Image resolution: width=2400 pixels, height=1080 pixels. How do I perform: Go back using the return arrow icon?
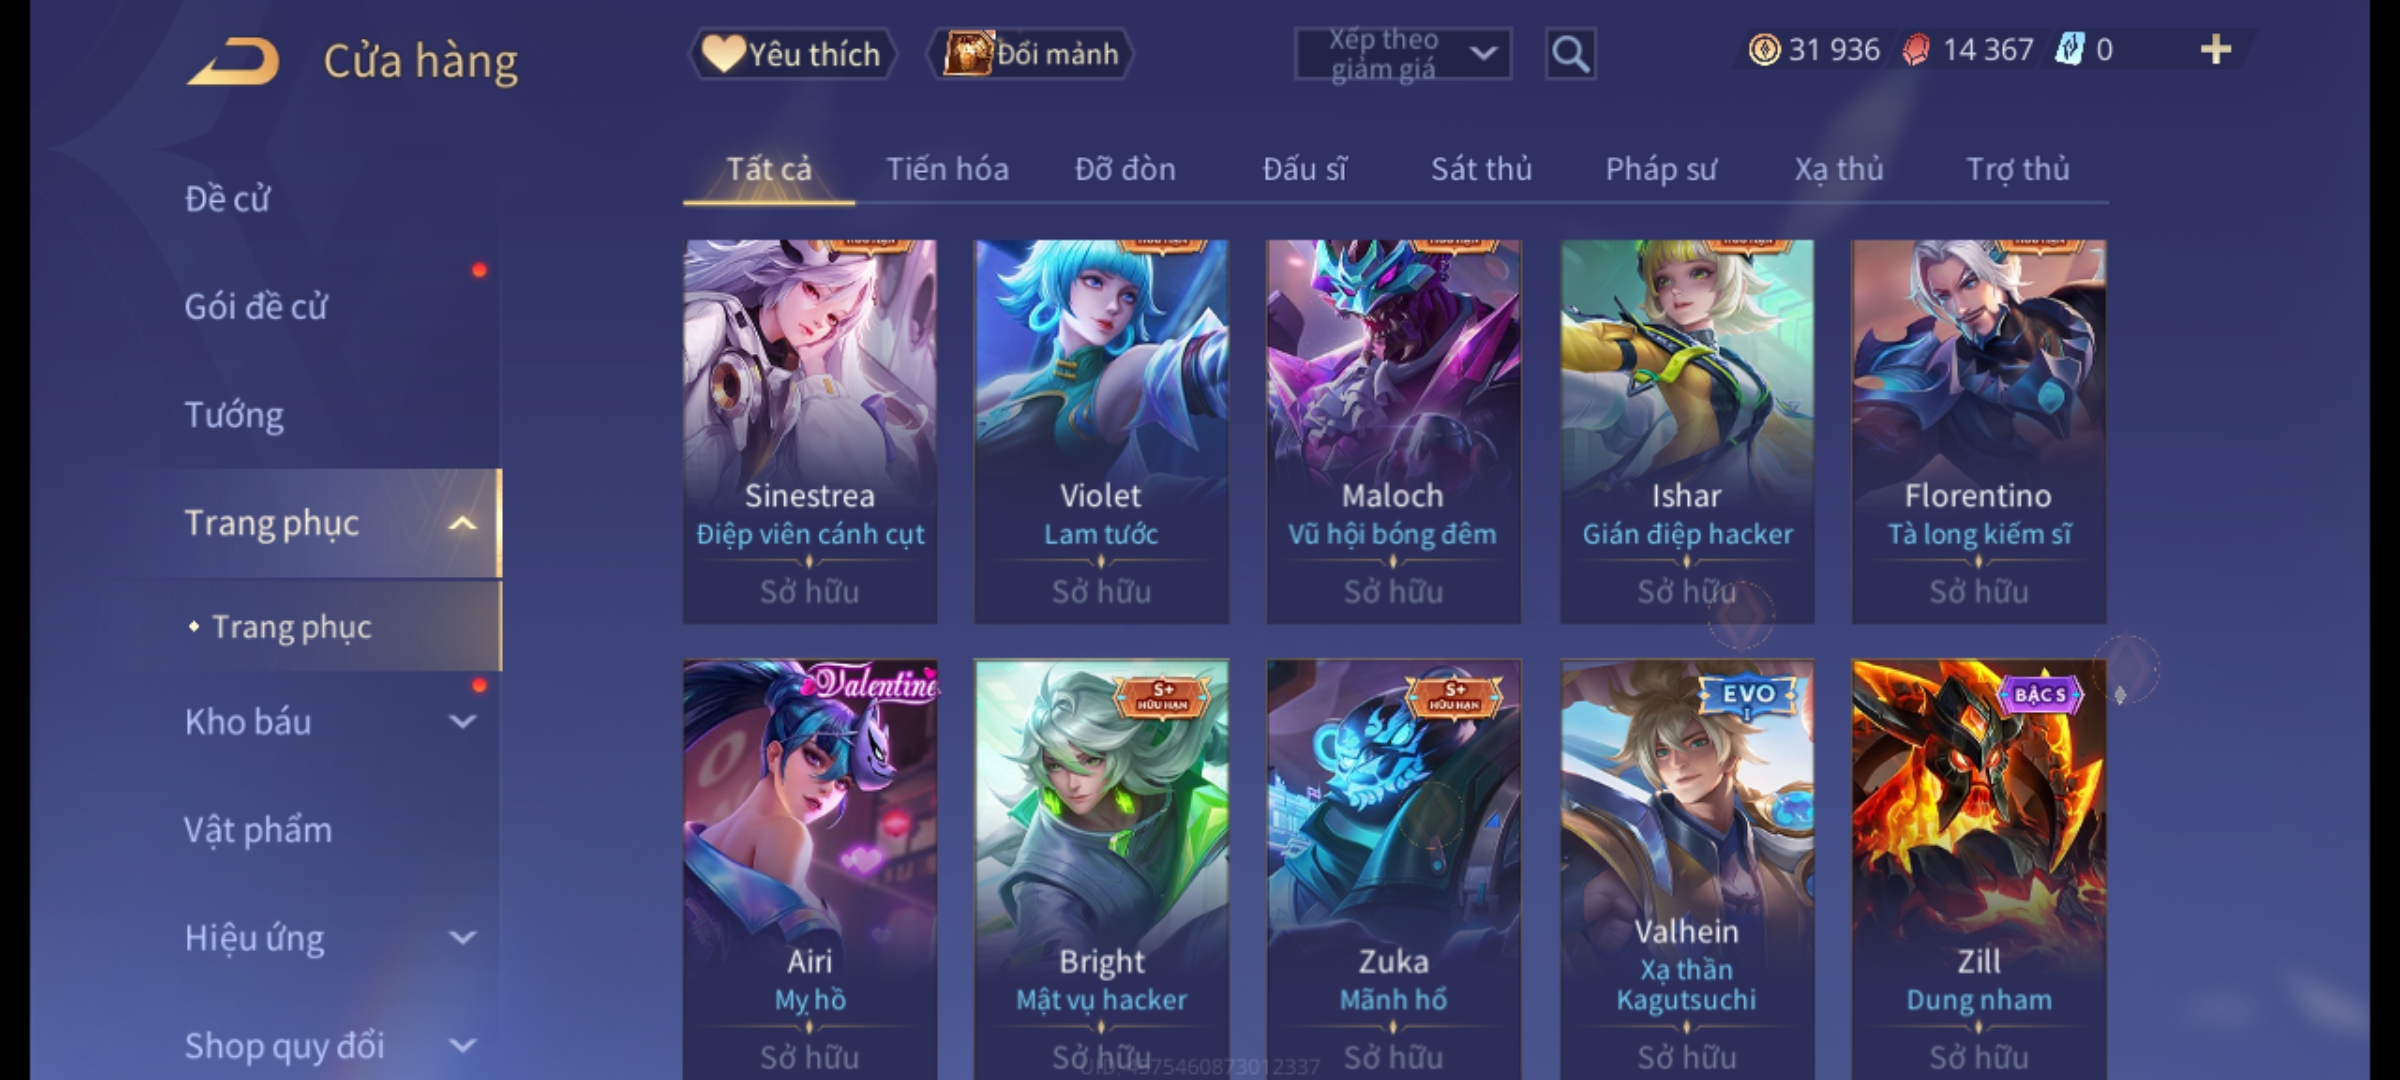pos(233,62)
